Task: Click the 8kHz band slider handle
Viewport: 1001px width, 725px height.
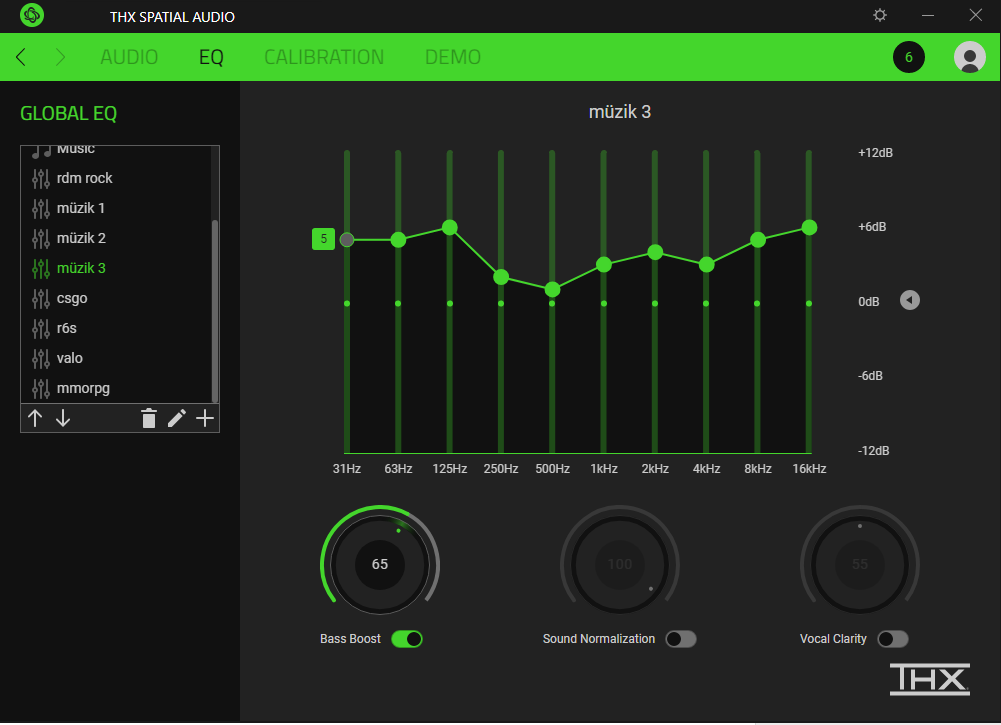Action: (758, 239)
